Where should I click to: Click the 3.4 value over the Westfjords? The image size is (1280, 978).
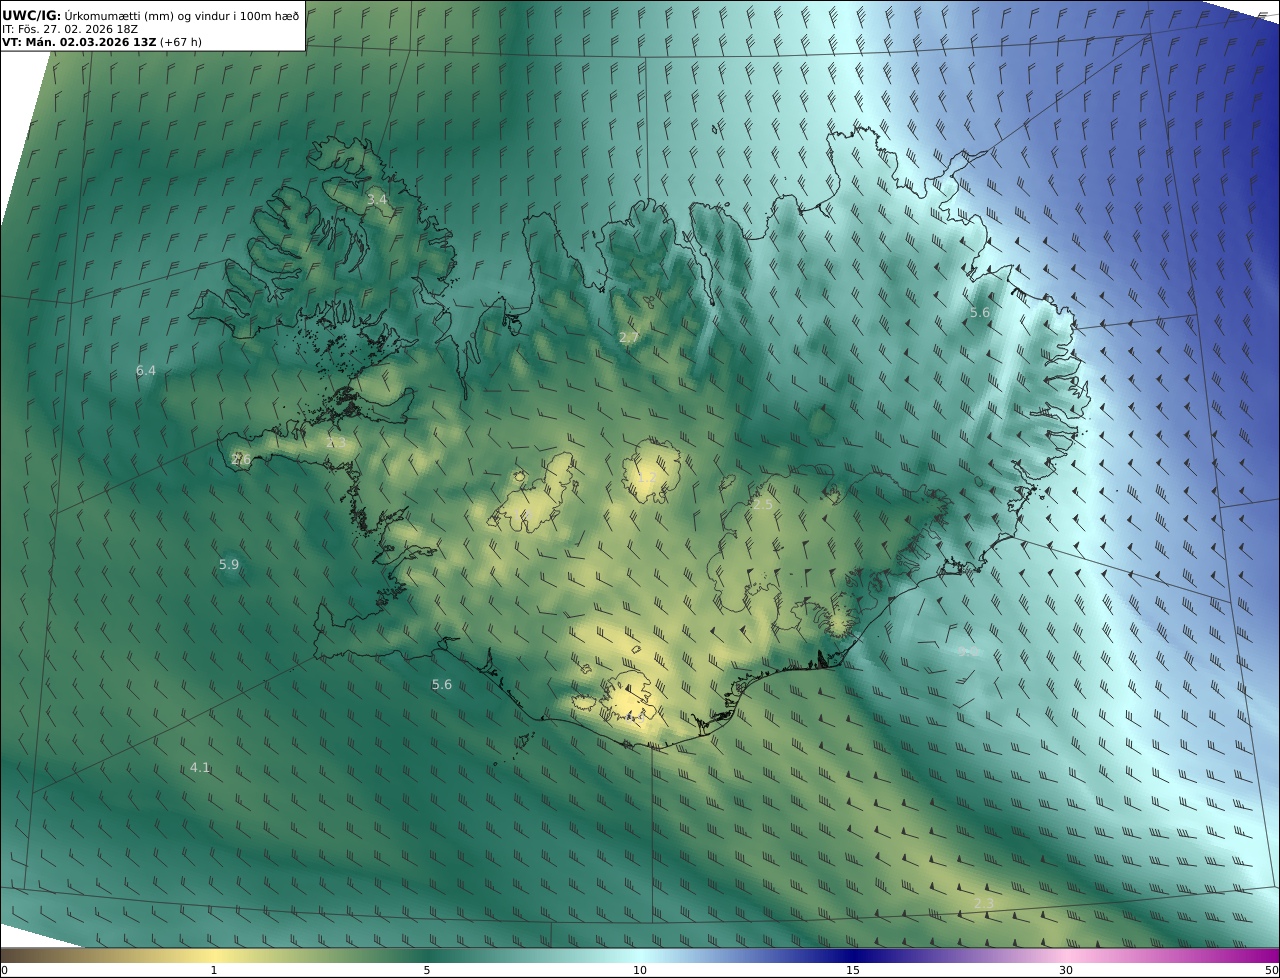pyautogui.click(x=376, y=200)
